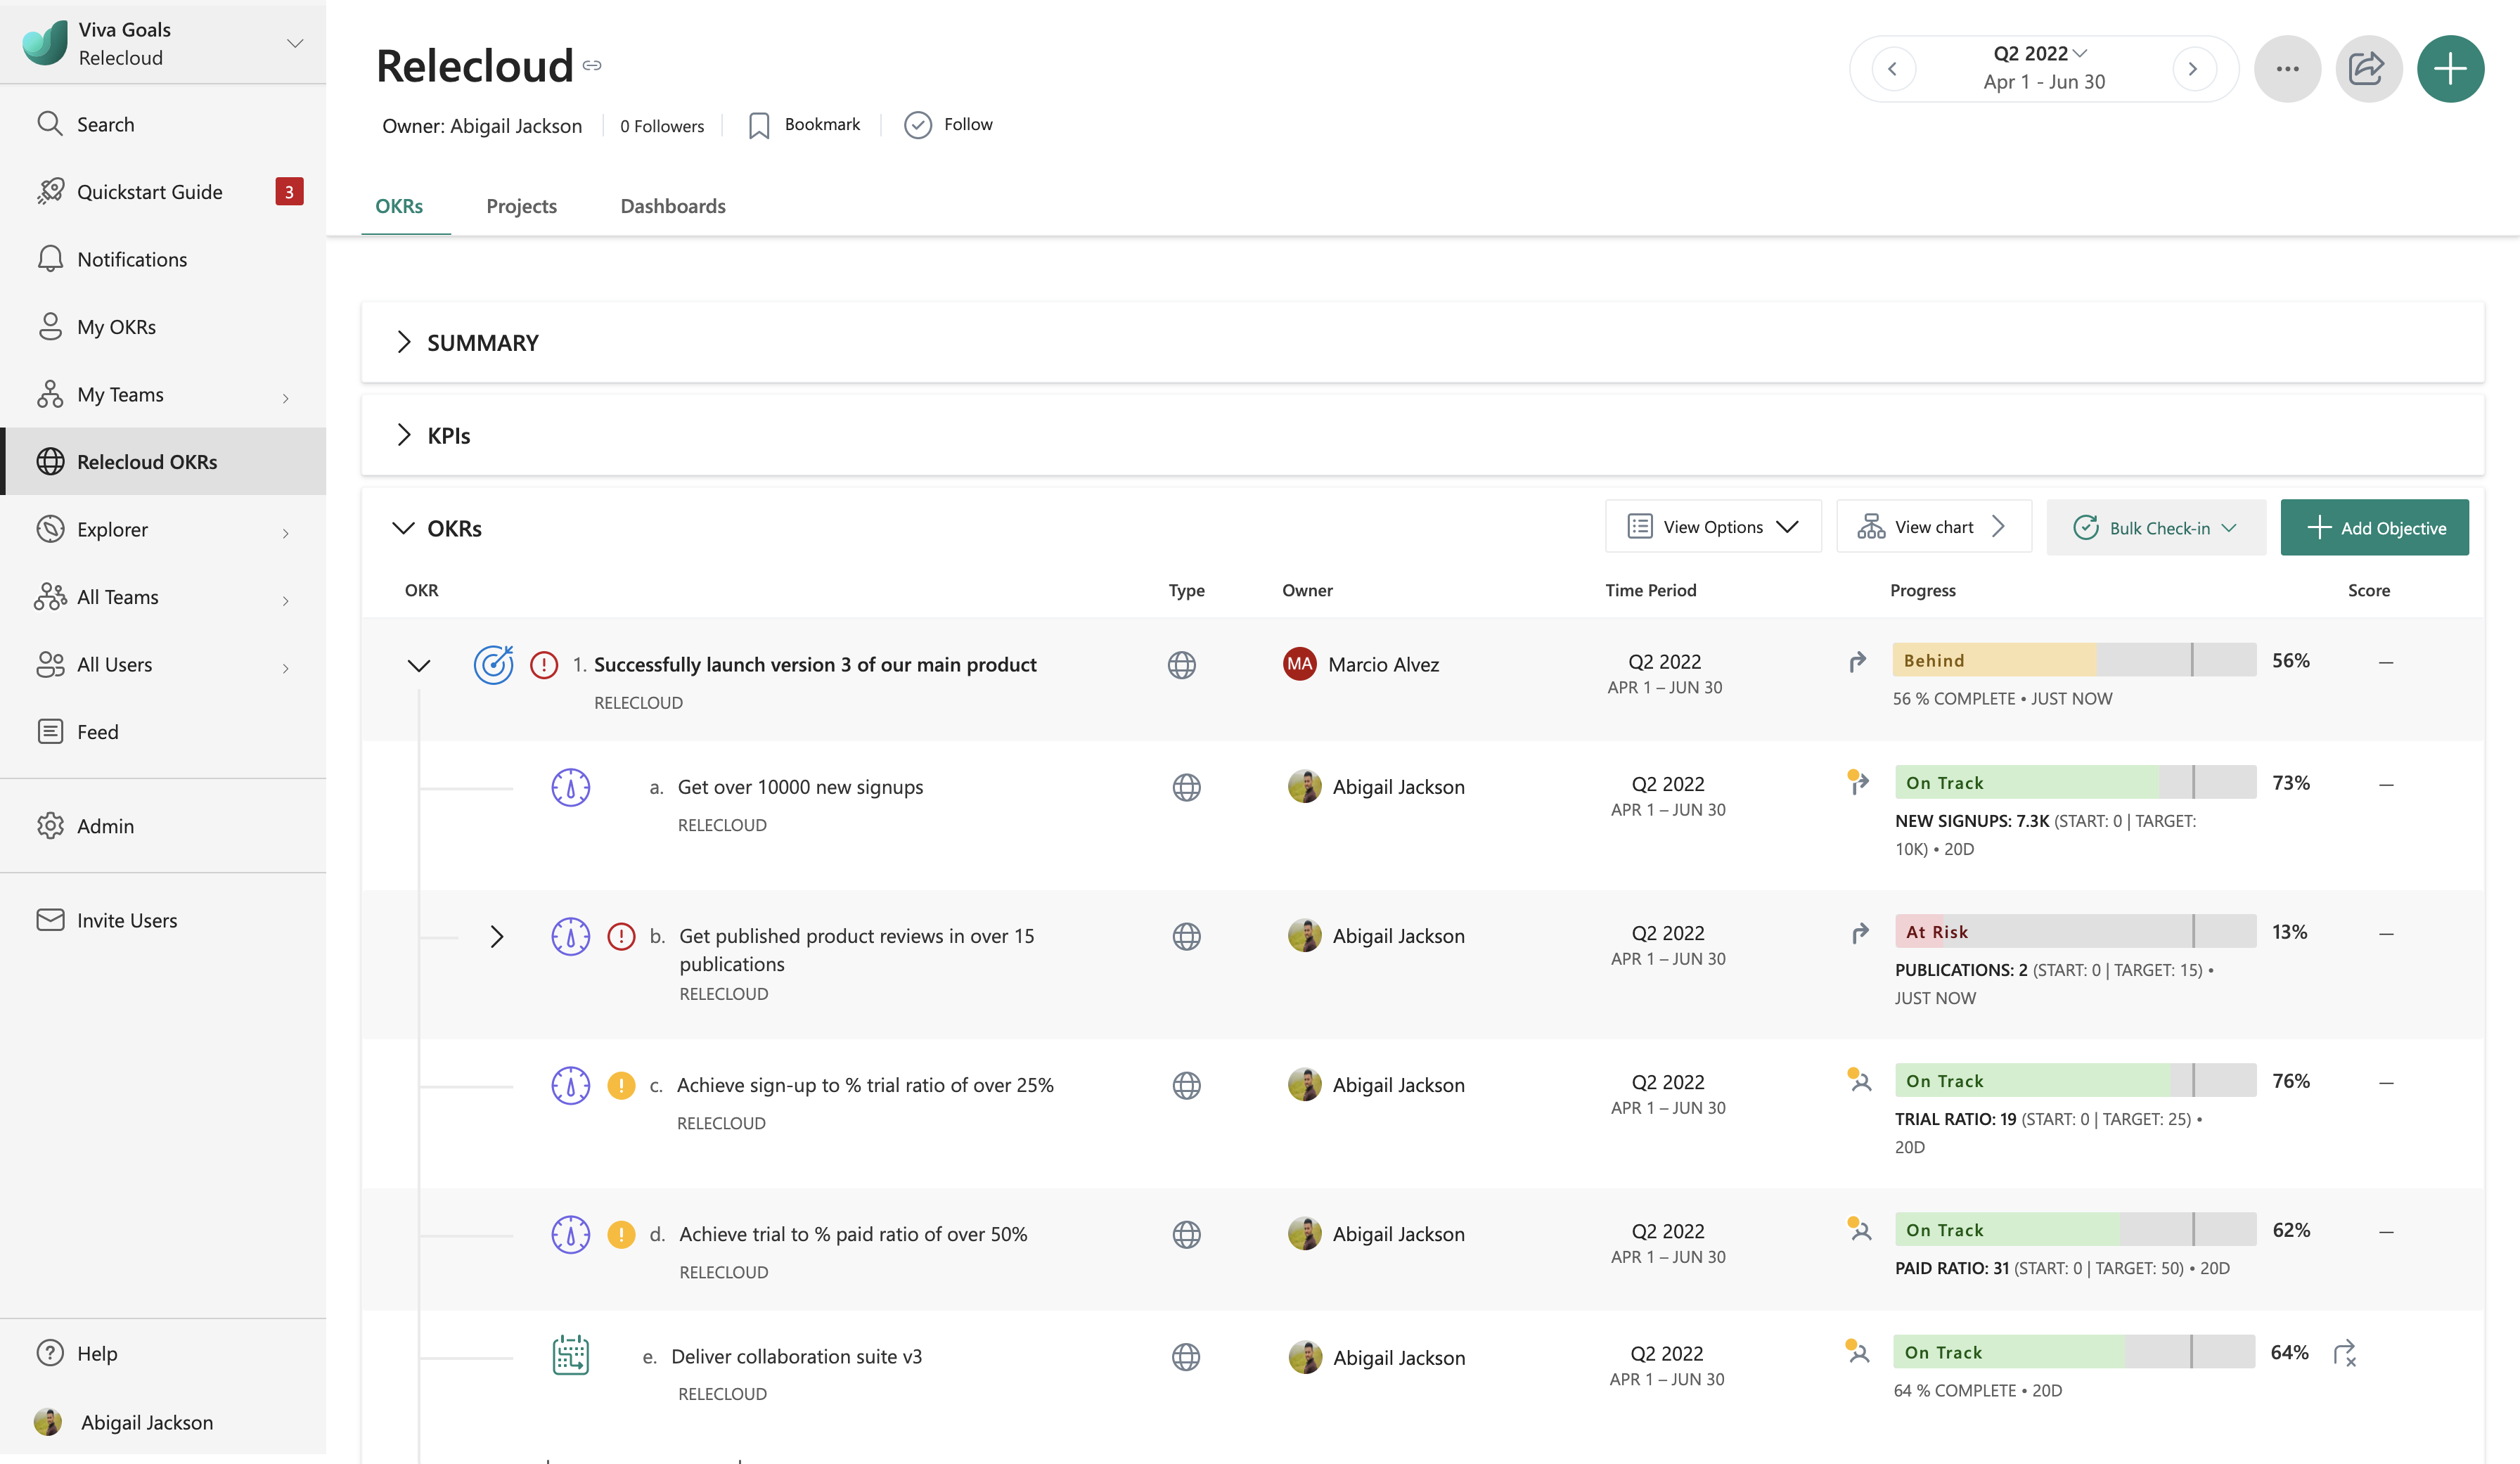Open My OKRs person icon
Viewport: 2520px width, 1464px height.
pos(50,326)
